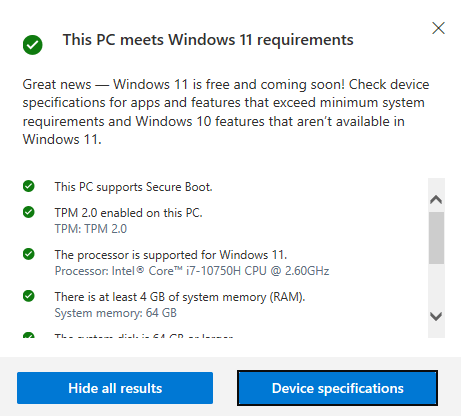The width and height of the screenshot is (461, 416).
Task: Click the processor supported green check icon
Action: click(29, 254)
